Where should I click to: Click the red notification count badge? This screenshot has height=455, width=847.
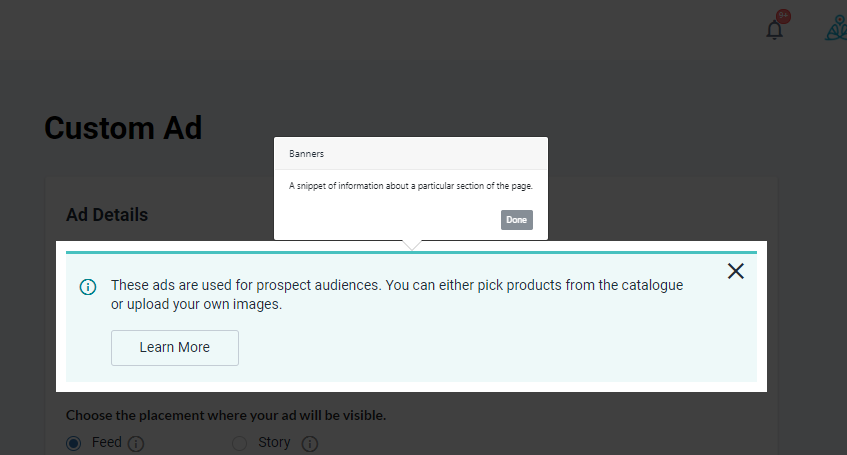pos(783,16)
